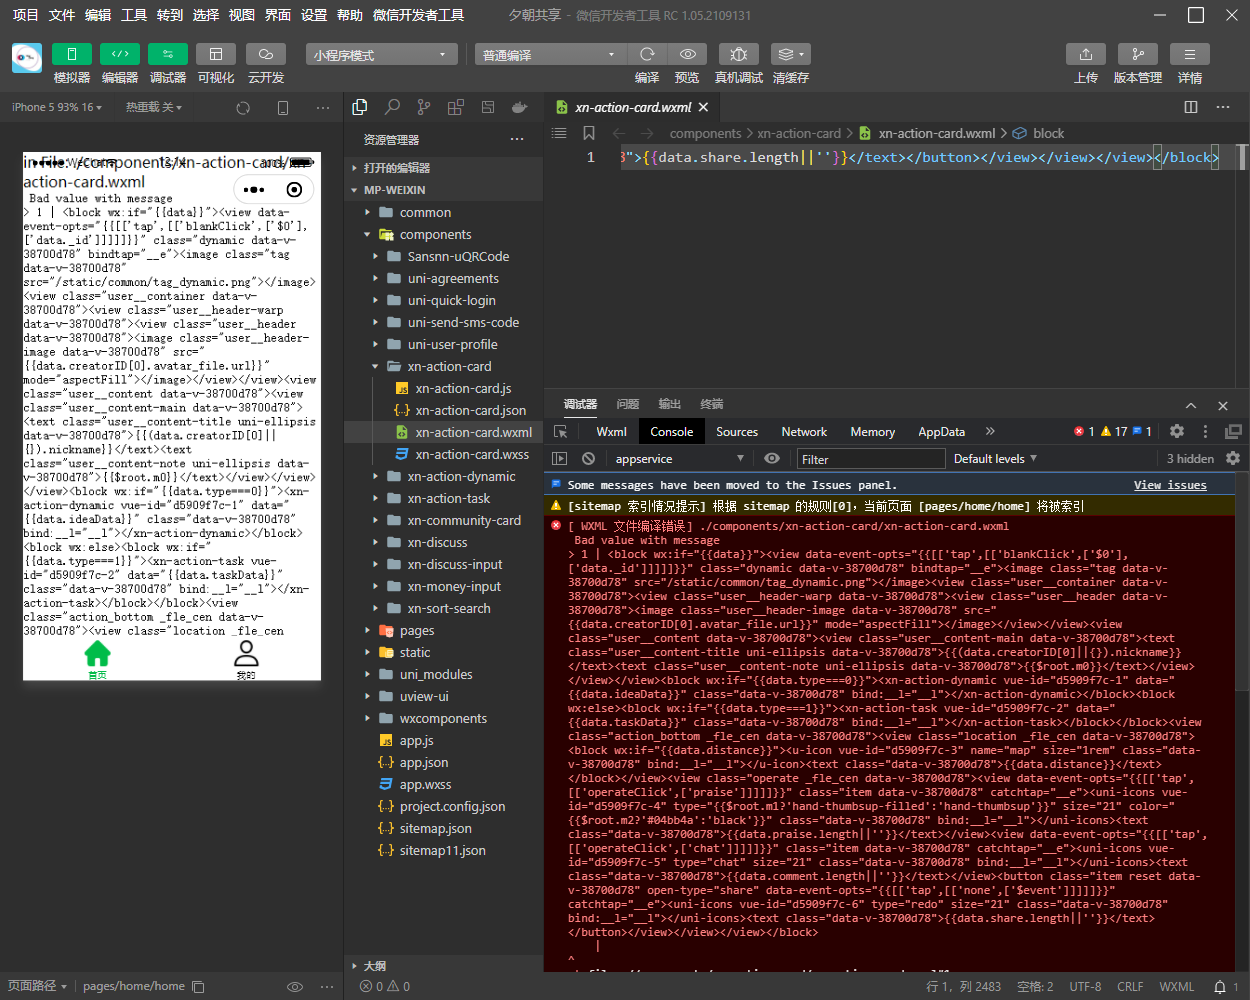This screenshot has height=1000, width=1250.
Task: Click the Simulator toggle button in toolbar
Action: pos(71,54)
